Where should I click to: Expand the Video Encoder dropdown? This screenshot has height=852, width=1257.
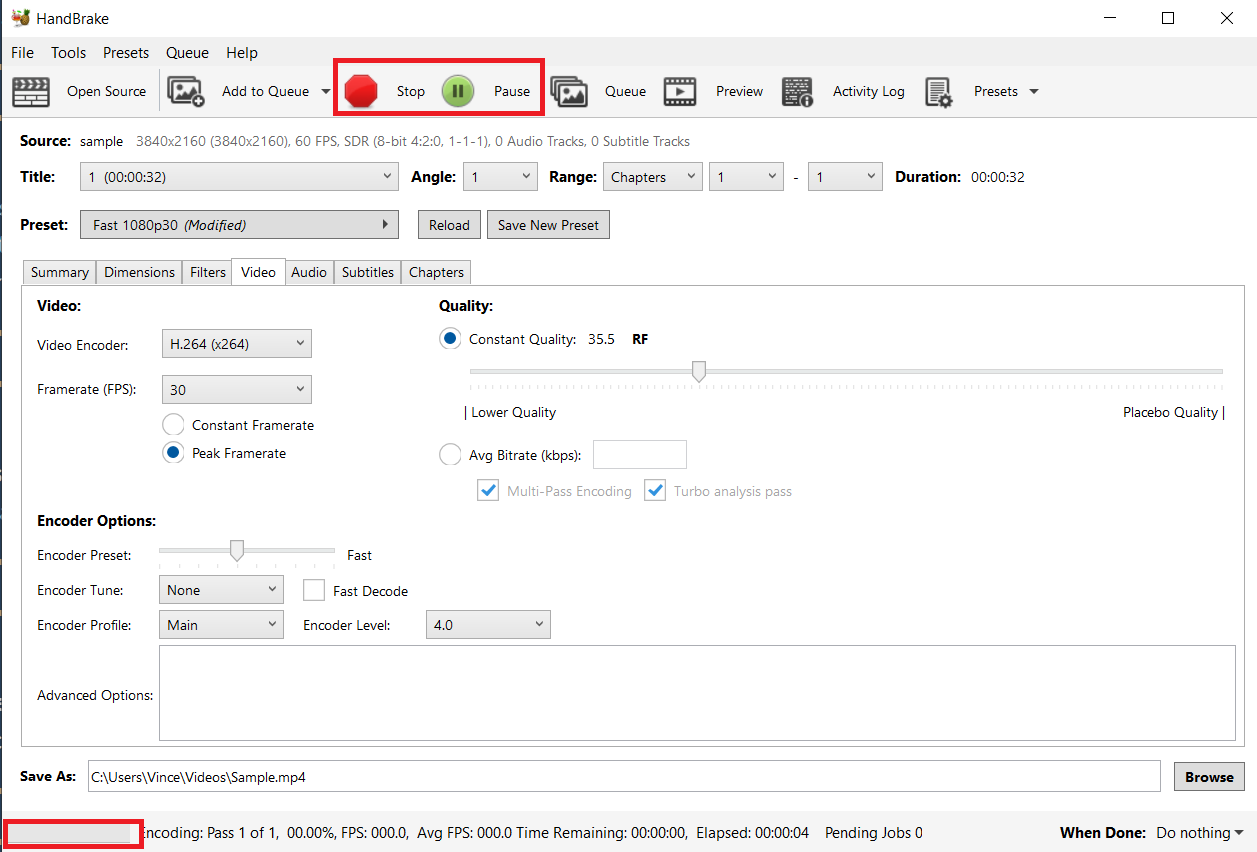(x=236, y=344)
